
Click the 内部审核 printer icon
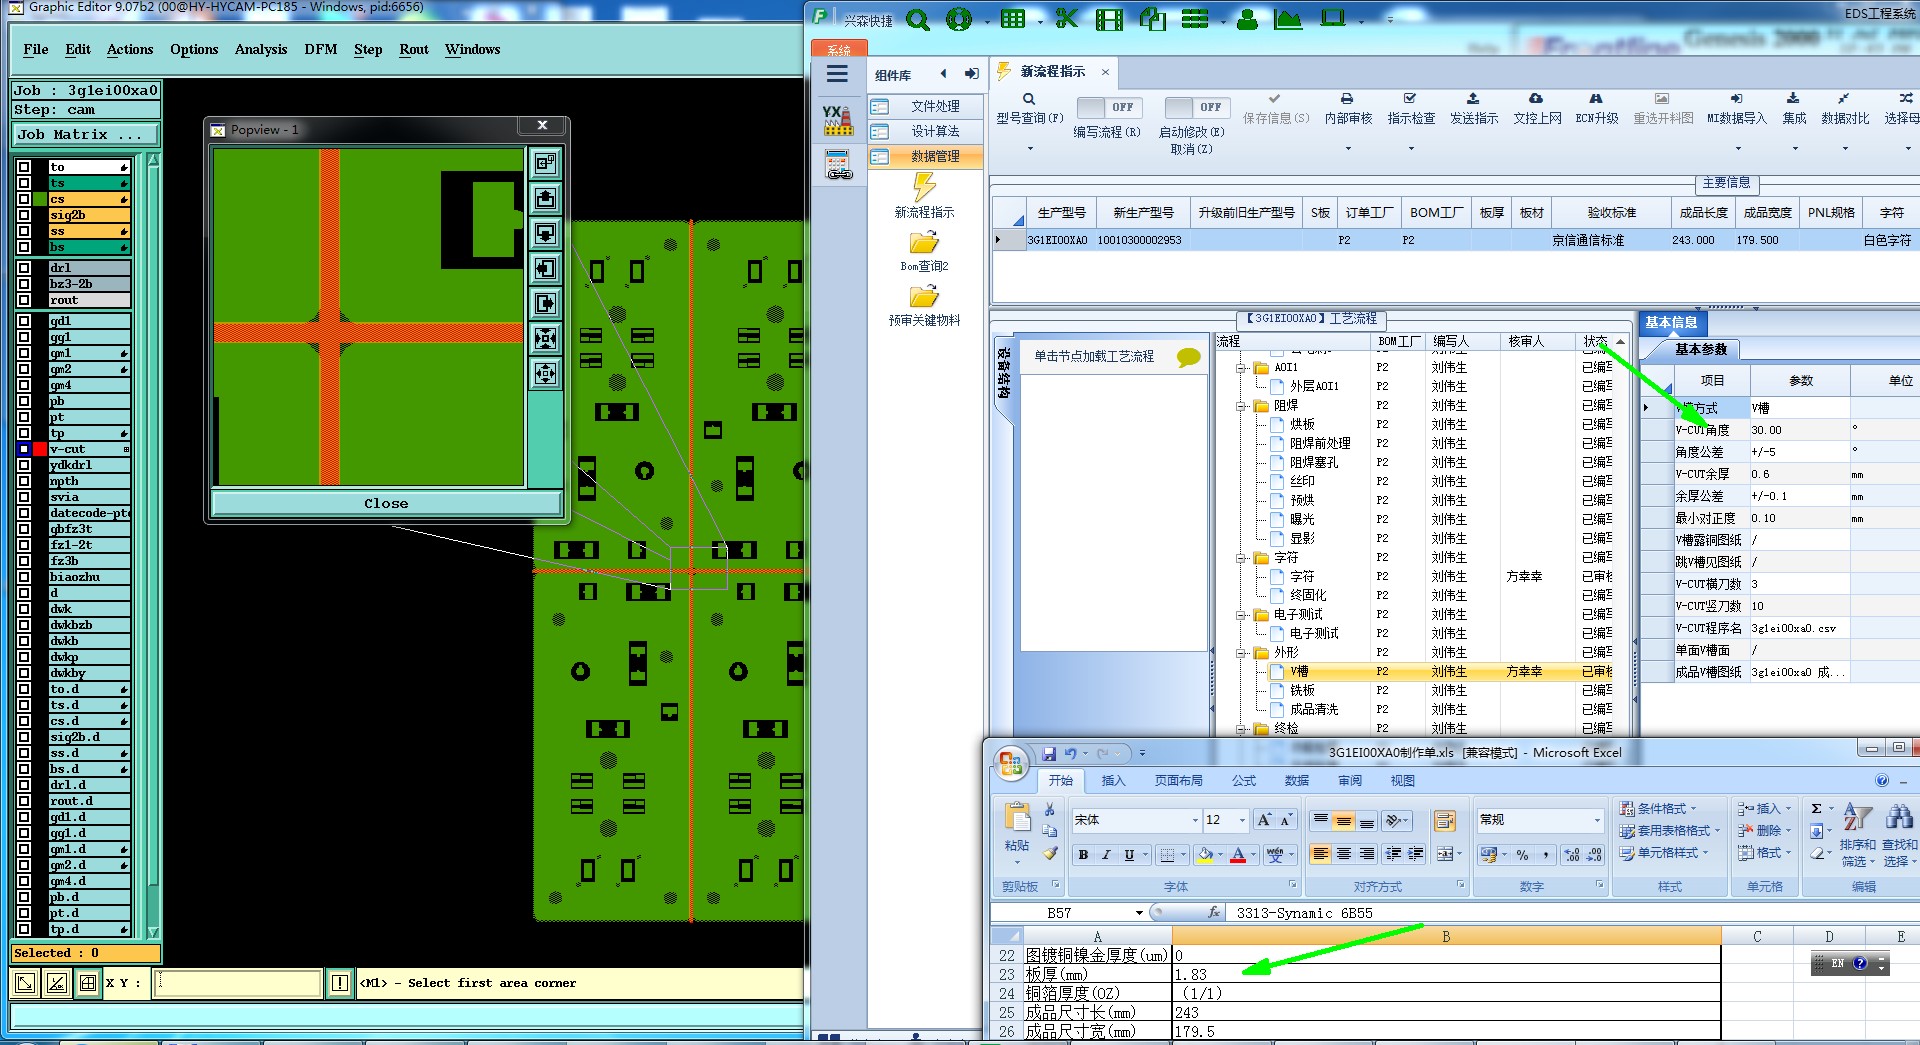1347,99
